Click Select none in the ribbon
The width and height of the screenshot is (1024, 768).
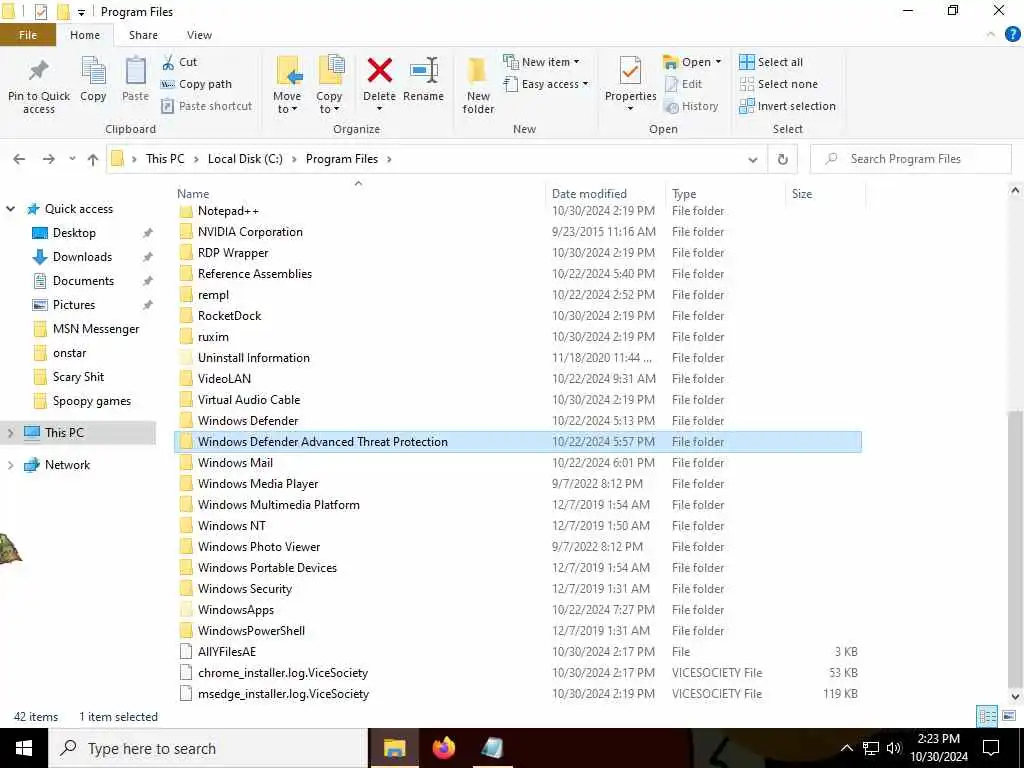point(778,84)
